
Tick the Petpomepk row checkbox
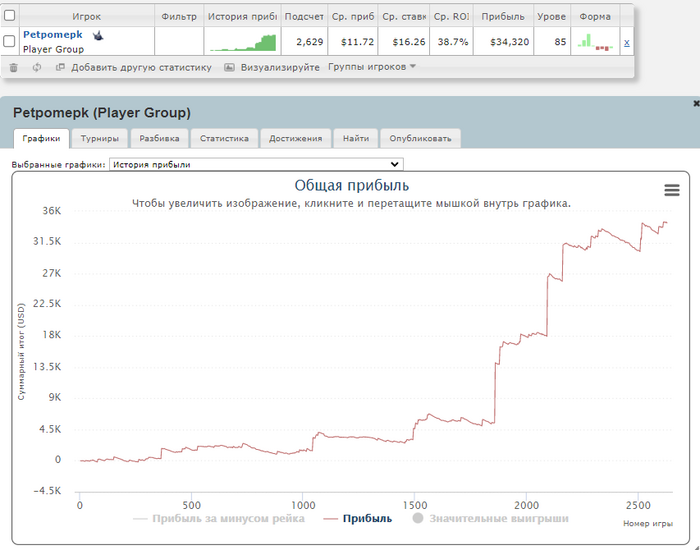[9, 41]
